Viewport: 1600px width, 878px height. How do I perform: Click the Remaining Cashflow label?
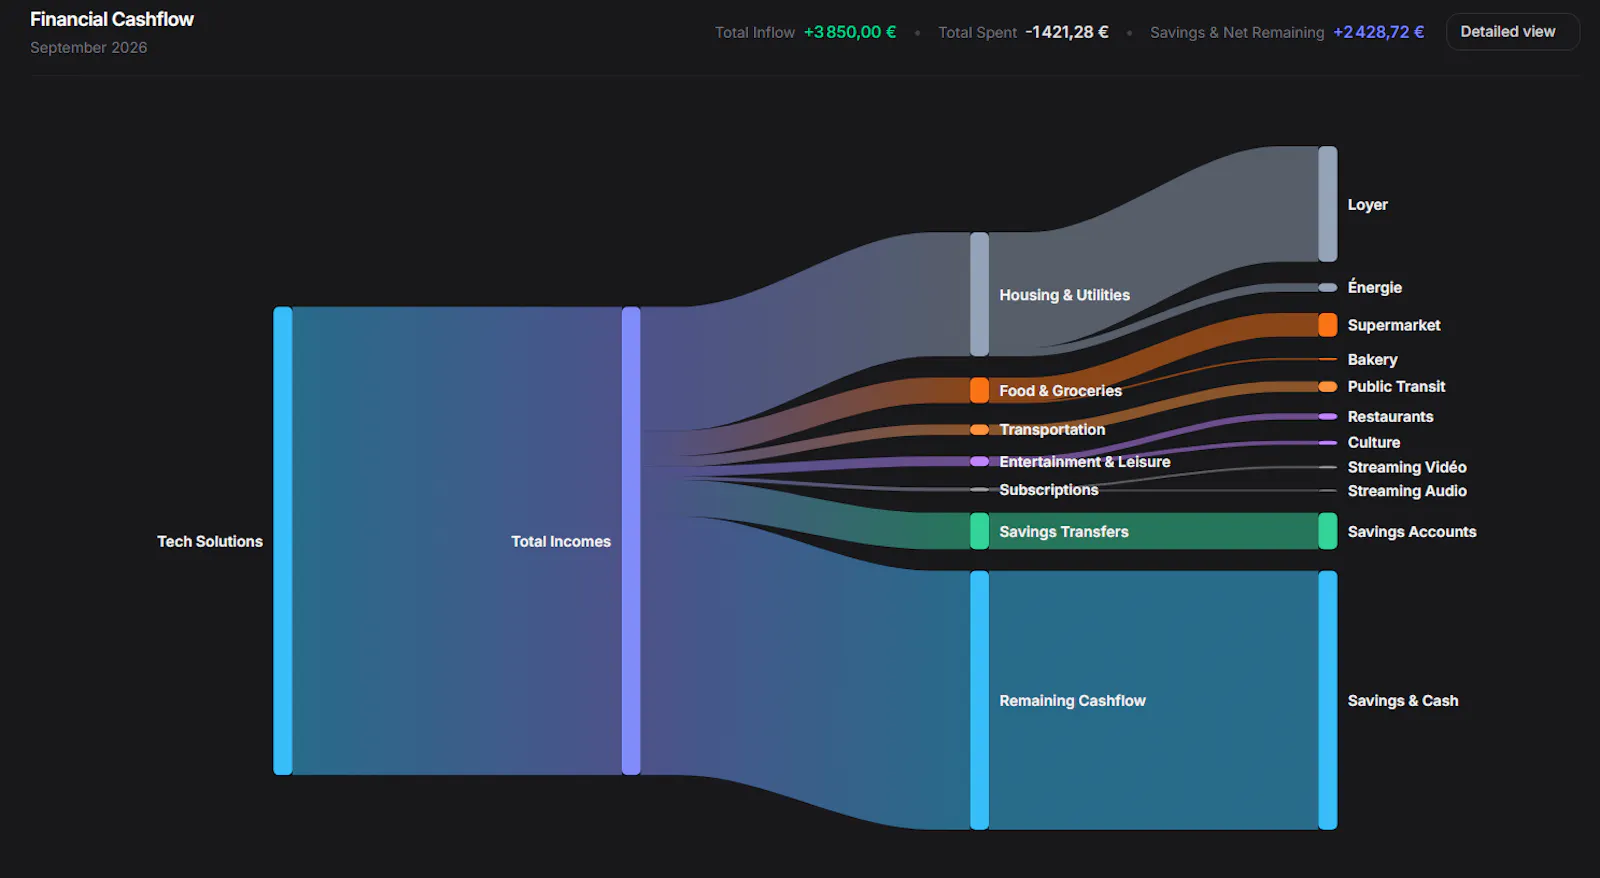tap(1072, 701)
